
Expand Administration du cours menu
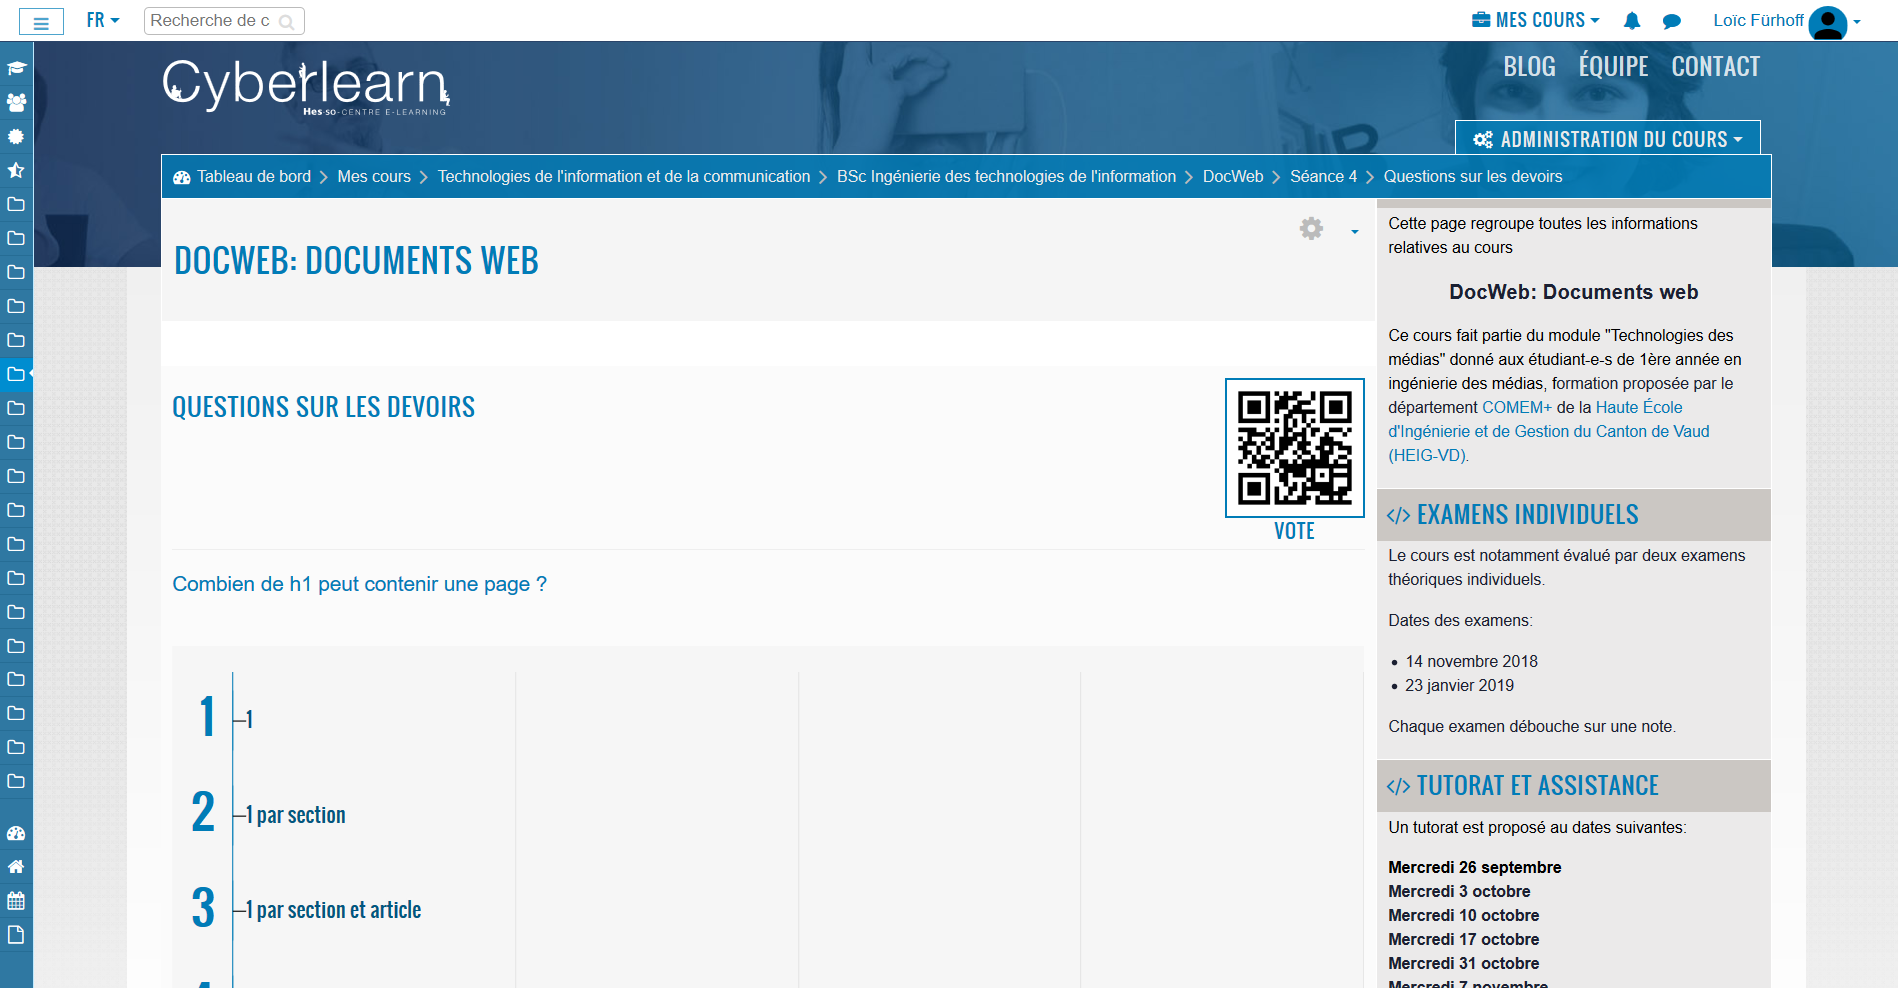[x=1607, y=139]
